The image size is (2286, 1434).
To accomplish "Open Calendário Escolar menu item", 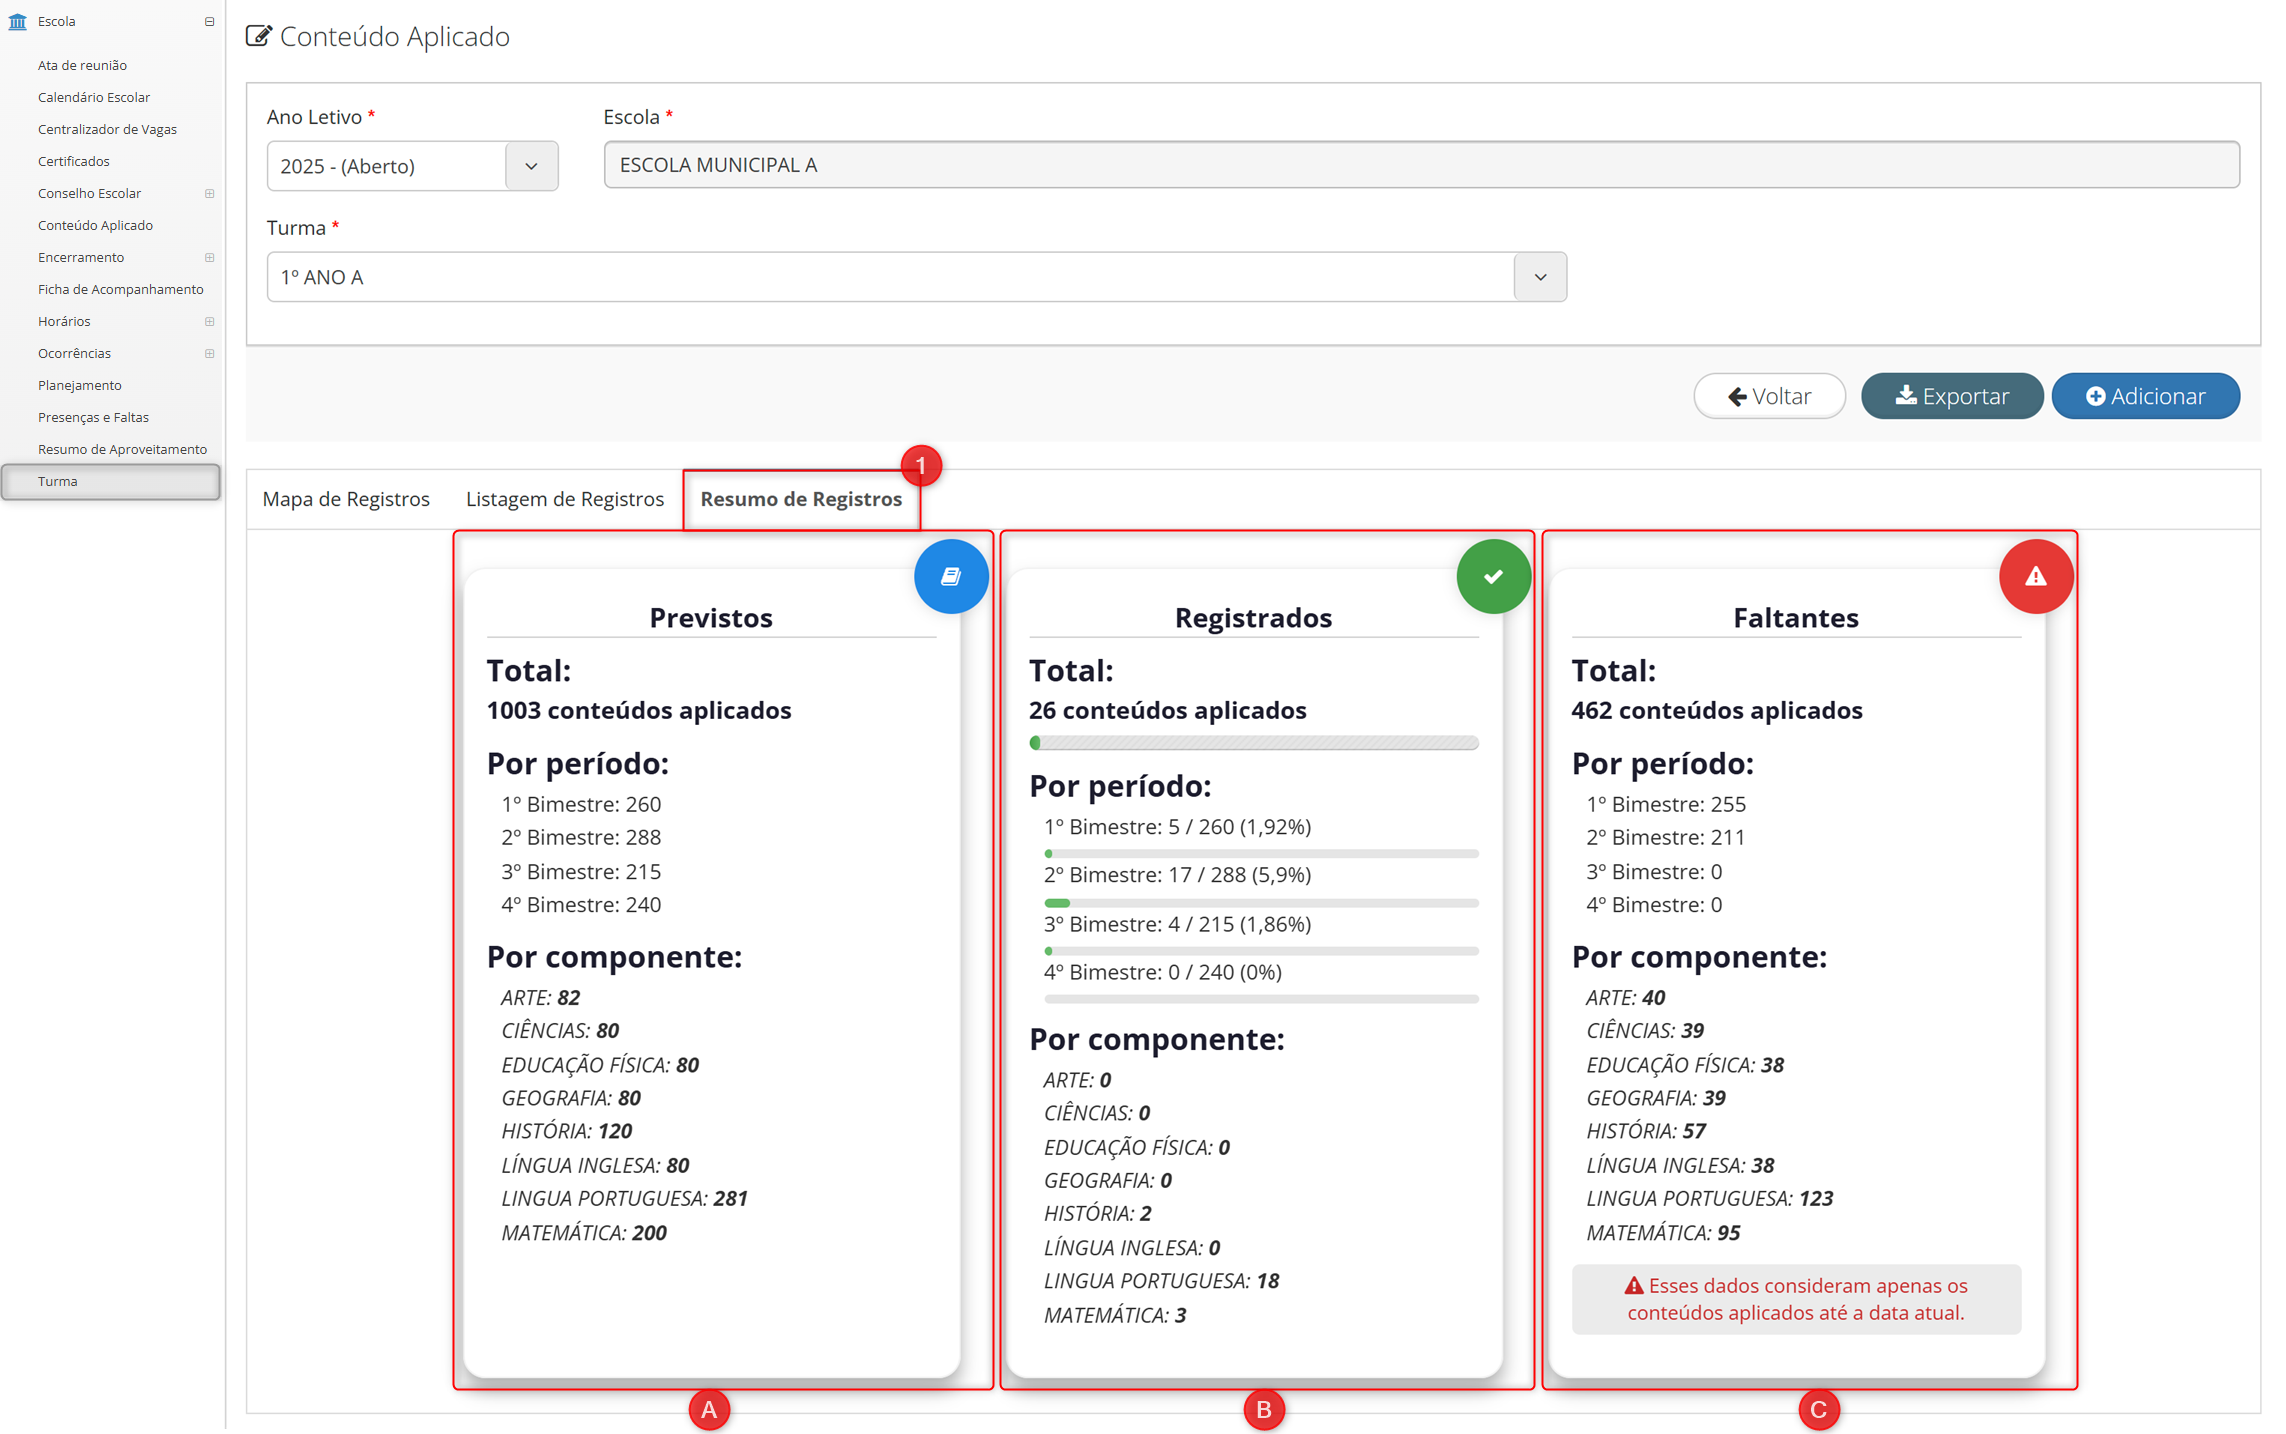I will (x=94, y=97).
